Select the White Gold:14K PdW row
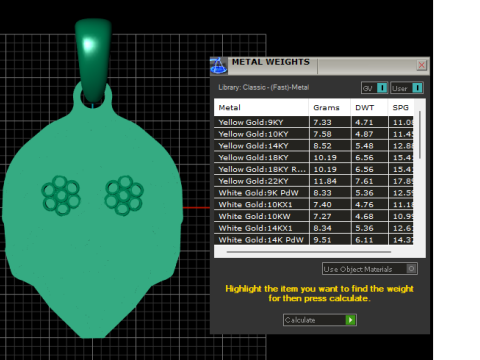The height and width of the screenshot is (360, 480). click(314, 240)
